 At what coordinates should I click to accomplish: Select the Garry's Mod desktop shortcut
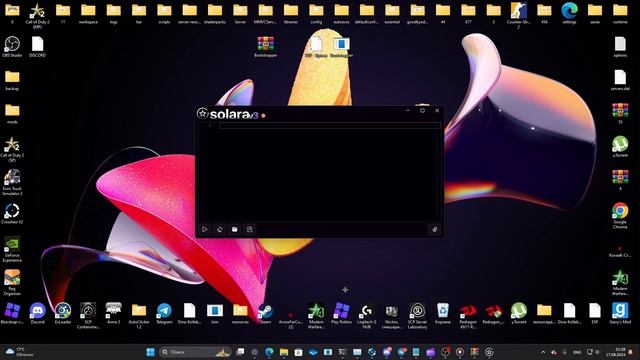click(x=620, y=313)
